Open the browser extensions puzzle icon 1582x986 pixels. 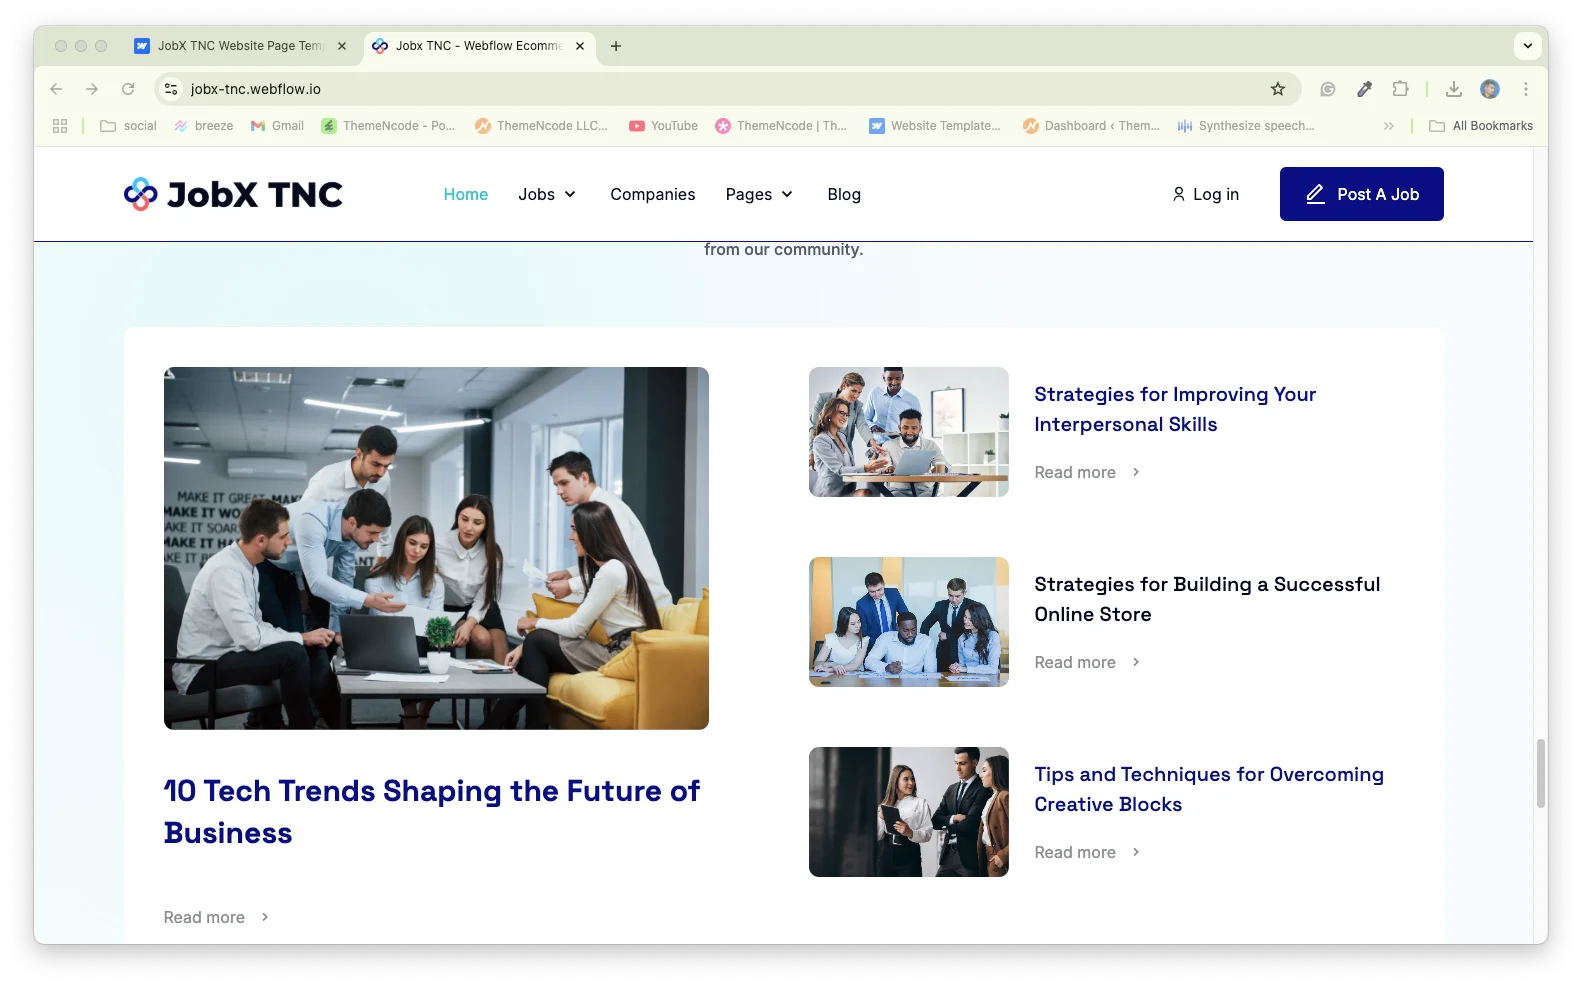pyautogui.click(x=1400, y=89)
